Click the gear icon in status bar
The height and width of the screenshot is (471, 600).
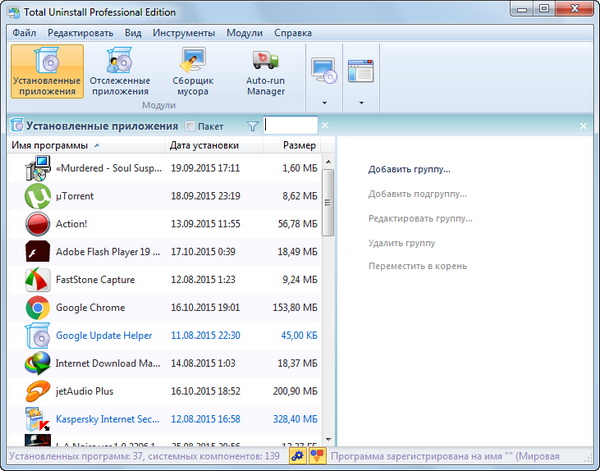click(297, 456)
